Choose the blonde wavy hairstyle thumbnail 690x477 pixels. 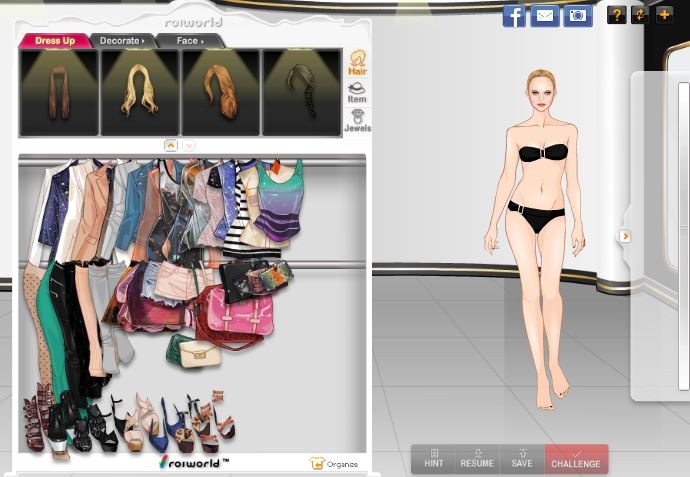(139, 92)
